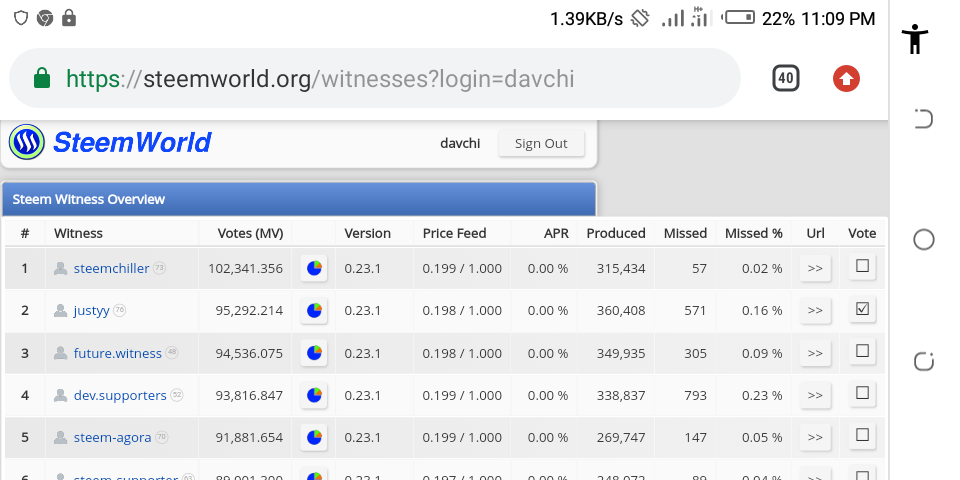Open the pie chart for future.witness
Image resolution: width=960 pixels, height=480 pixels.
pyautogui.click(x=315, y=352)
